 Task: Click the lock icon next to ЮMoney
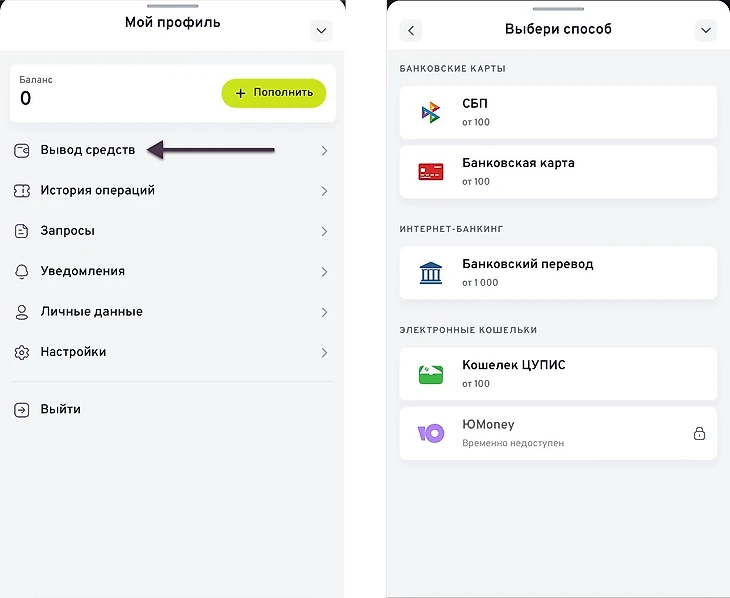(699, 433)
